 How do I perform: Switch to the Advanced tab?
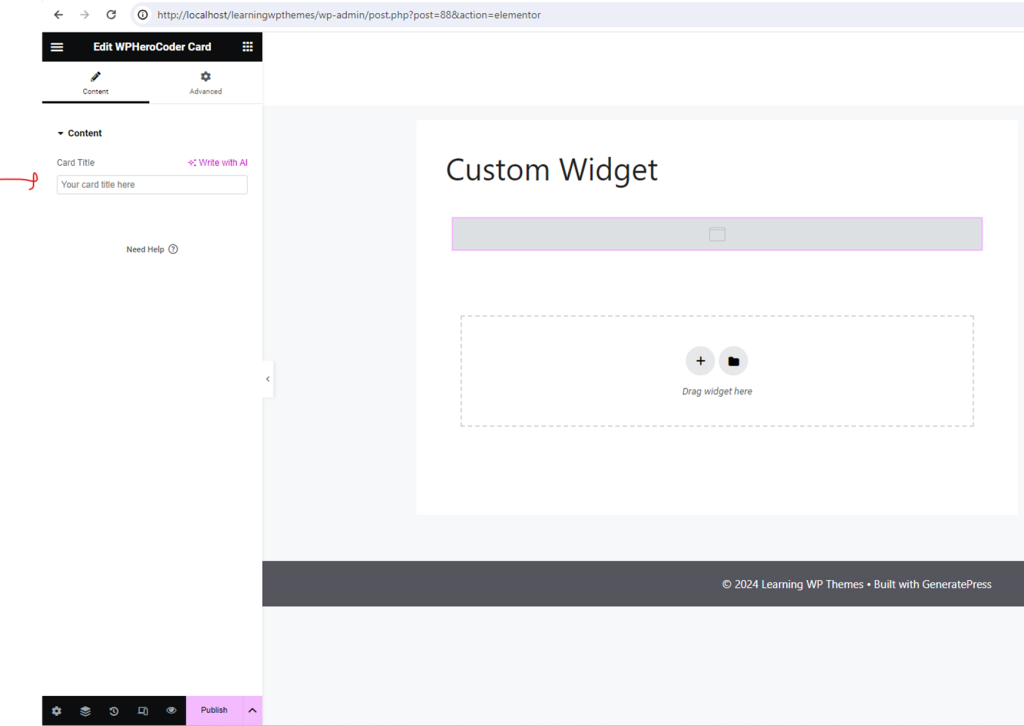205,82
